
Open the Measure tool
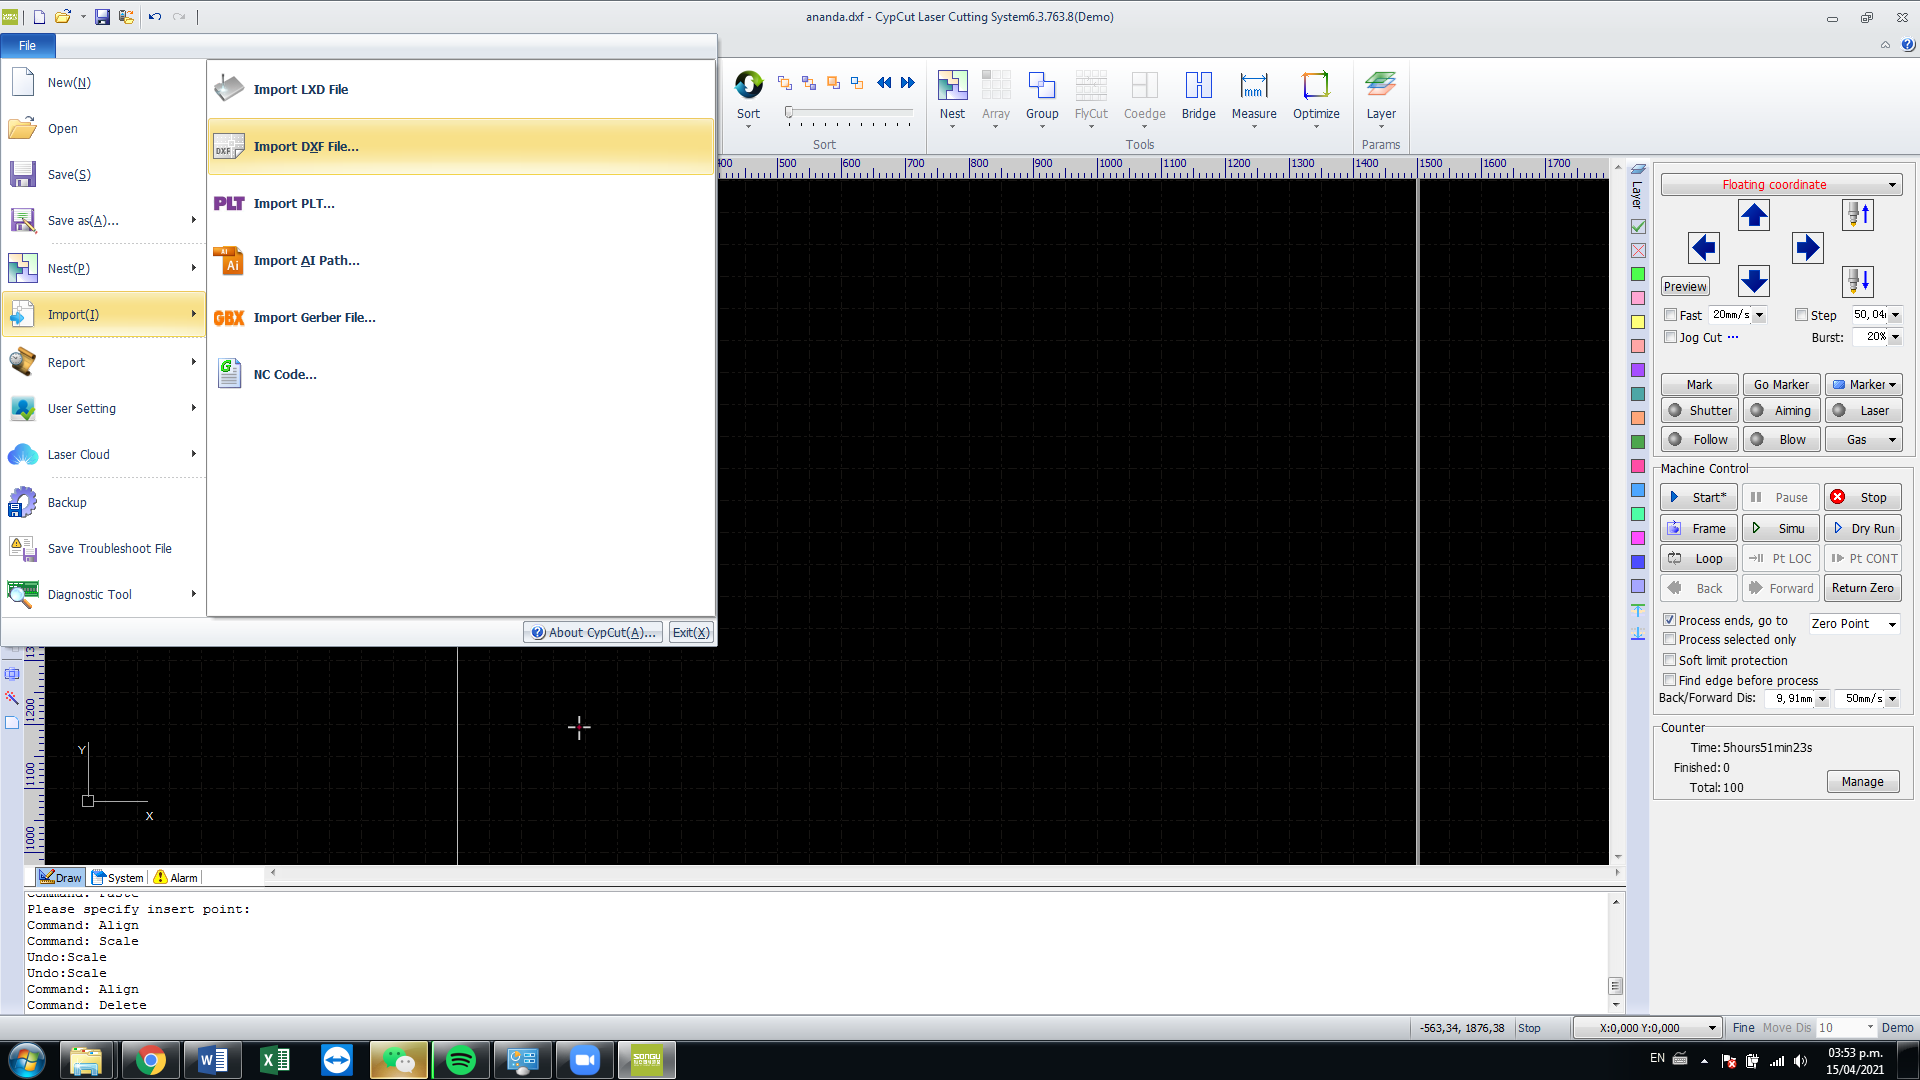1253,86
